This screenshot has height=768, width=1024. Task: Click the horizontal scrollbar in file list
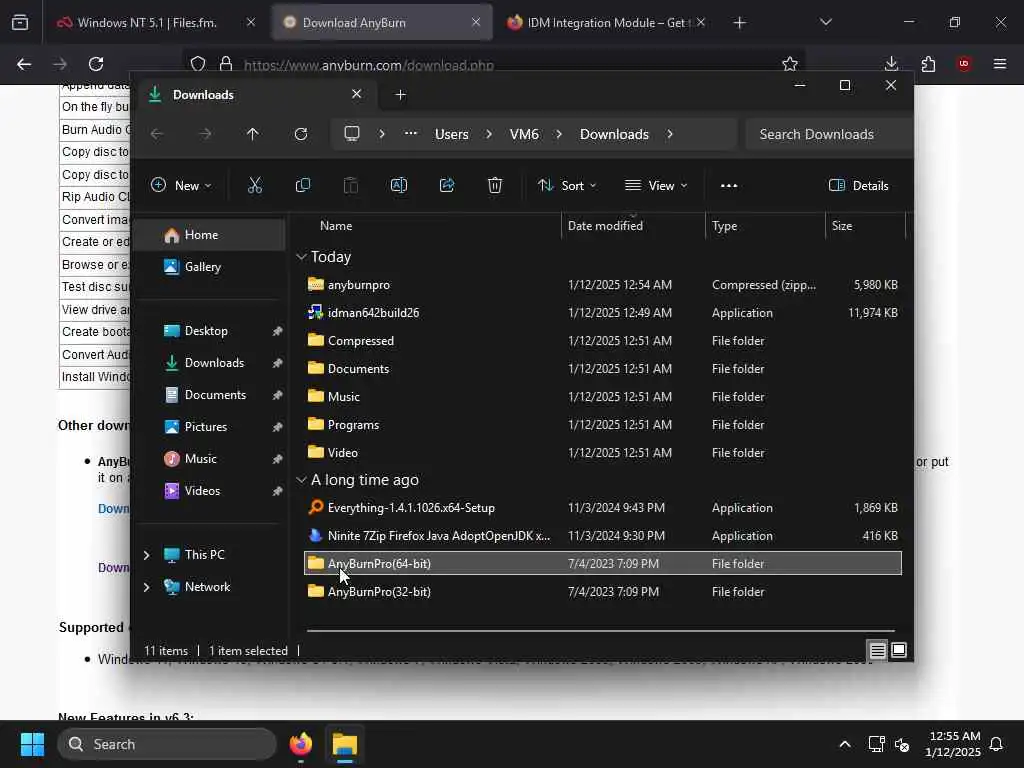pos(601,631)
